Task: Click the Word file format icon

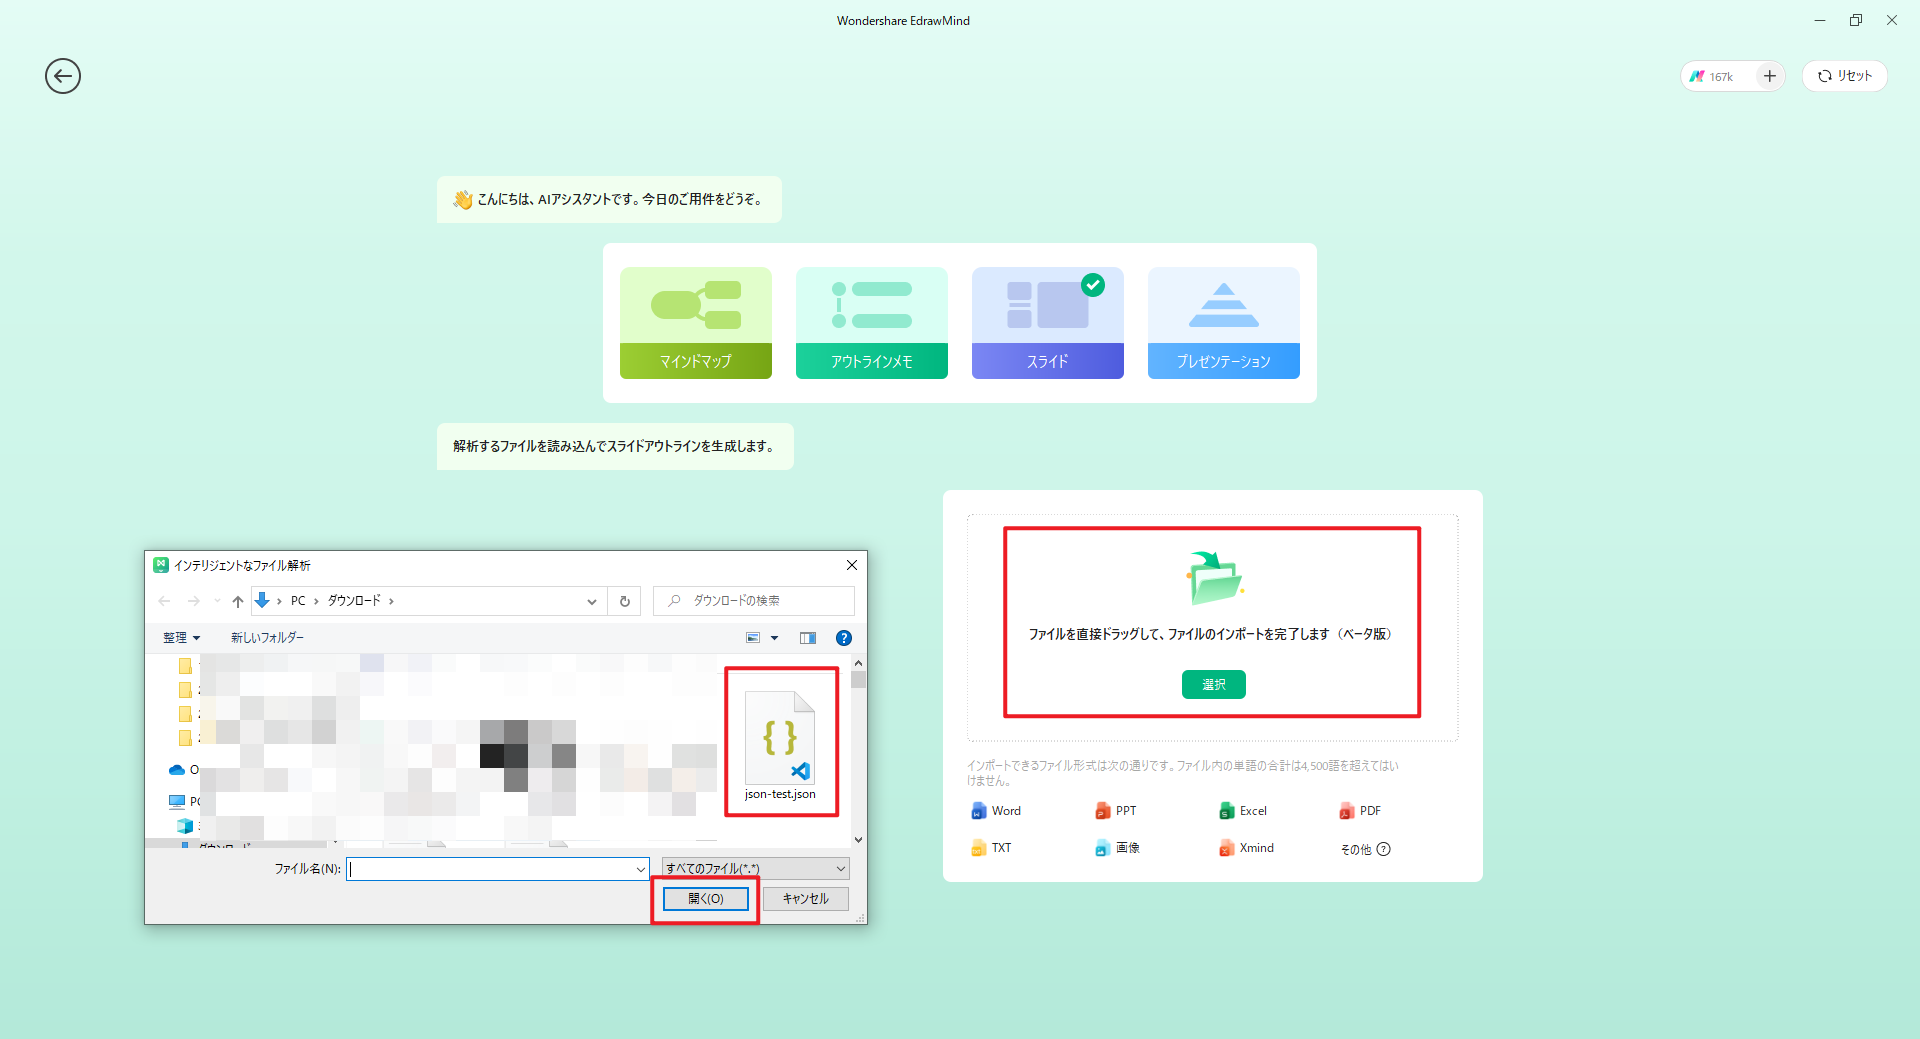Action: click(x=978, y=811)
